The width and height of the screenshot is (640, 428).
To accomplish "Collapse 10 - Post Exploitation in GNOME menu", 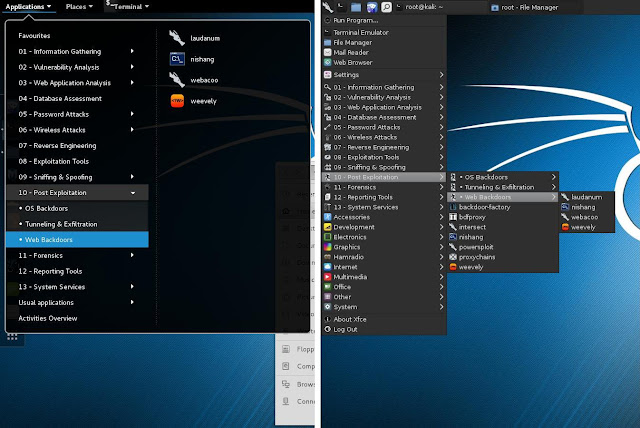I will click(77, 193).
